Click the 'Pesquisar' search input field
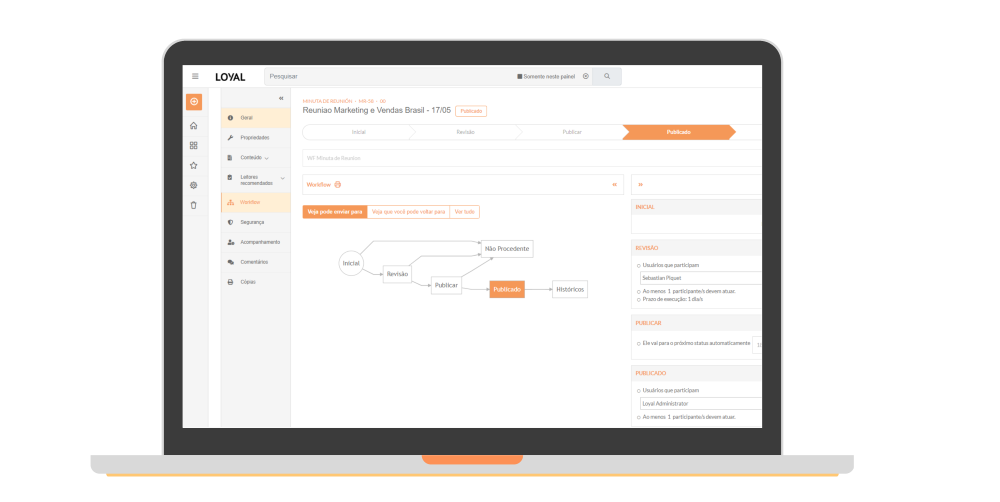 [x=390, y=76]
